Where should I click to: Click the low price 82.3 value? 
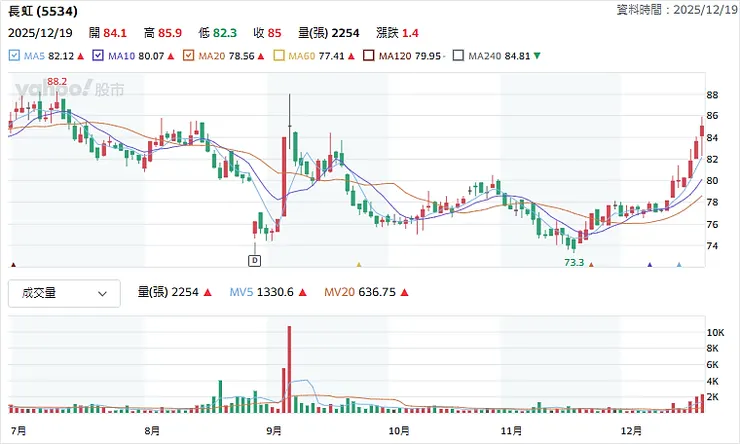point(225,33)
